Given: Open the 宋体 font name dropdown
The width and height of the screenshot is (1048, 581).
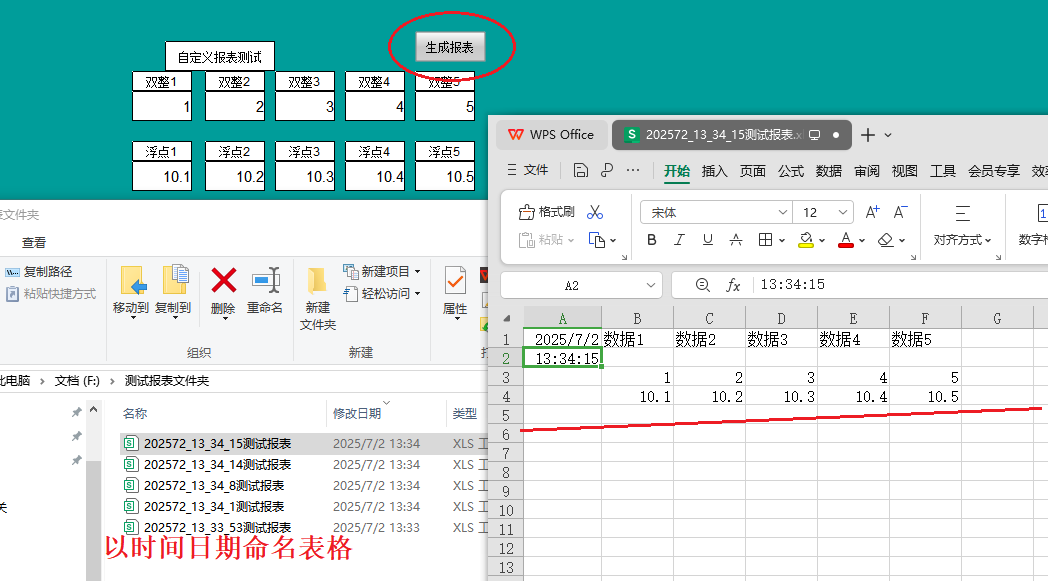Looking at the screenshot, I should pos(782,212).
